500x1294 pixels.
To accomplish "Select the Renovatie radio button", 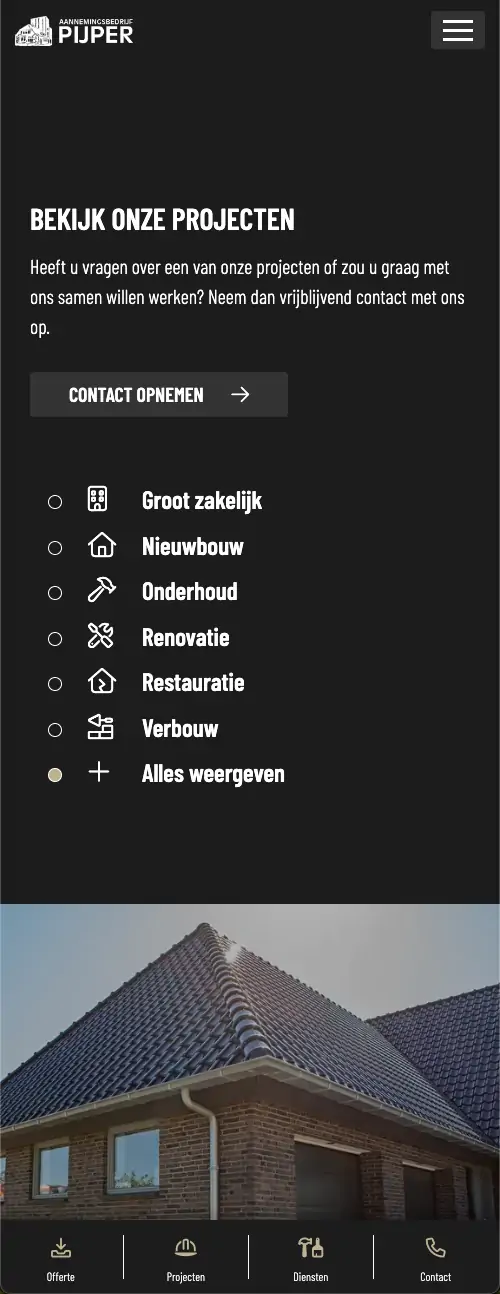I will pos(55,639).
